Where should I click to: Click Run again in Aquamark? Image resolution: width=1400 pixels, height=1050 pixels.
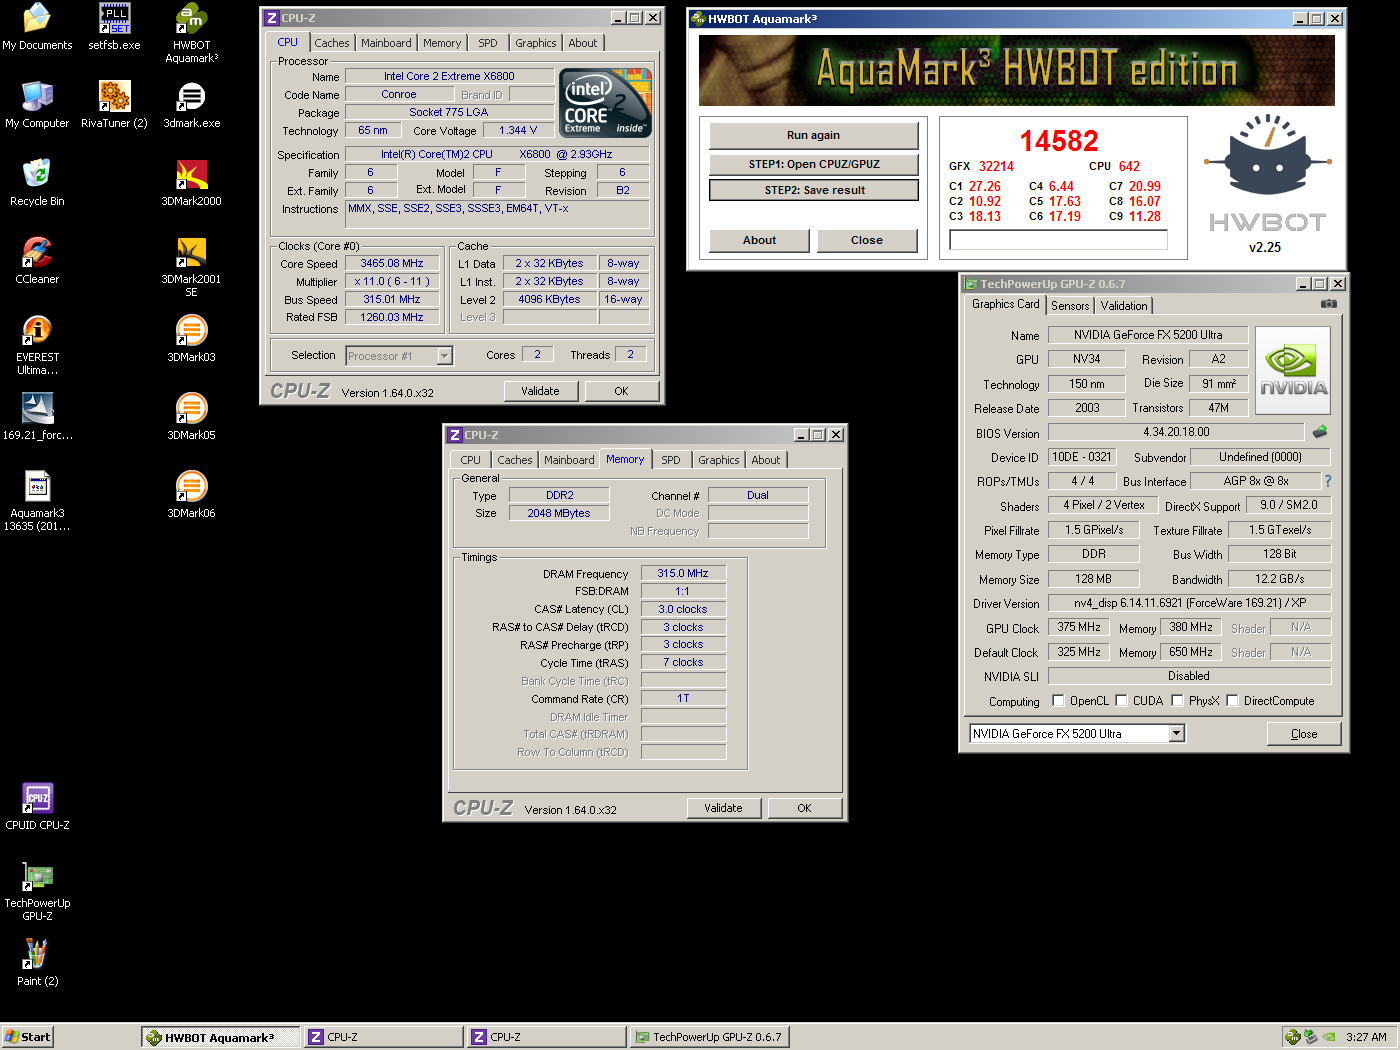click(813, 135)
